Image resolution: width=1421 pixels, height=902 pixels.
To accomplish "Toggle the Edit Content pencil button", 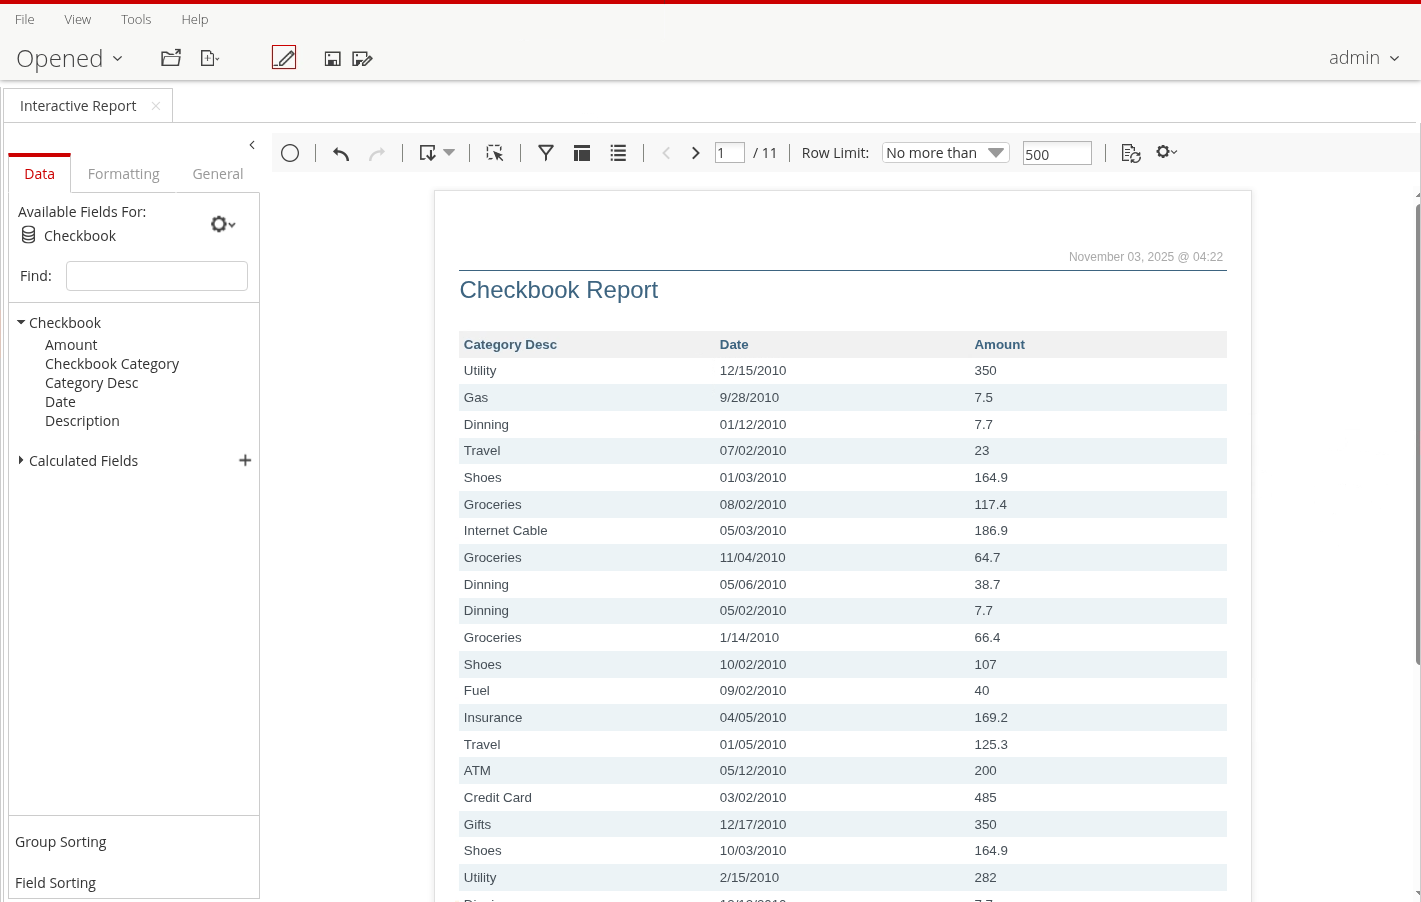I will tap(284, 58).
